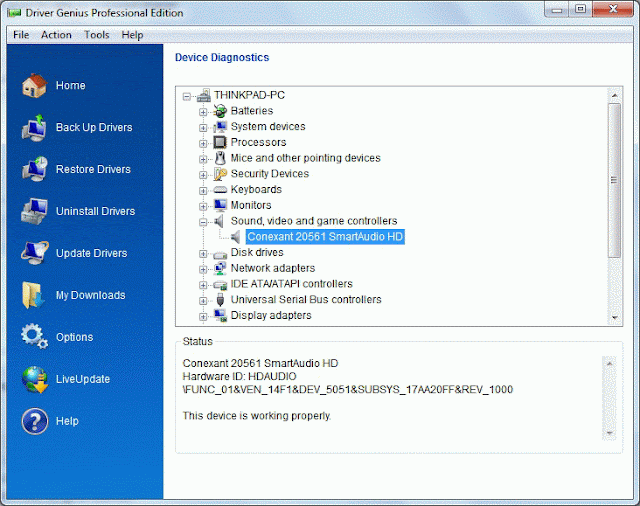
Task: Click the THINKPAD-PC computer icon
Action: click(204, 95)
